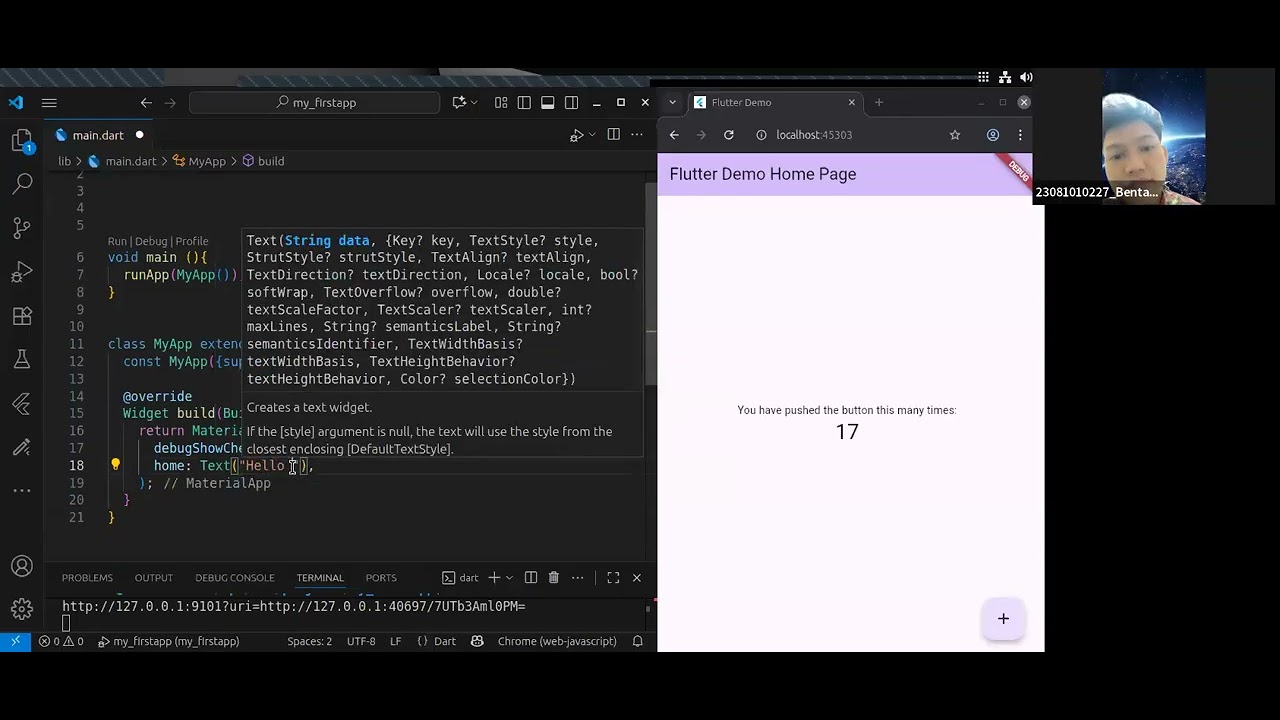Switch to the Terminal panel tab

click(x=320, y=578)
